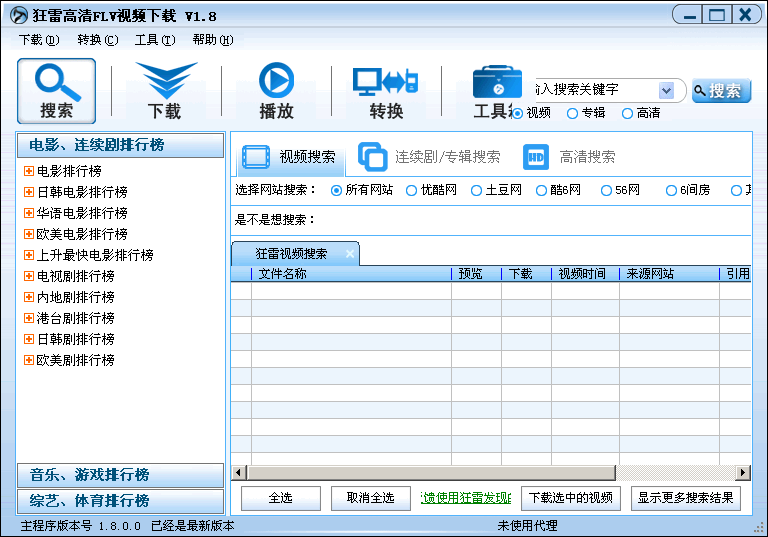The width and height of the screenshot is (768, 537).
Task: Click the 视频时间 column header
Action: coord(585,274)
